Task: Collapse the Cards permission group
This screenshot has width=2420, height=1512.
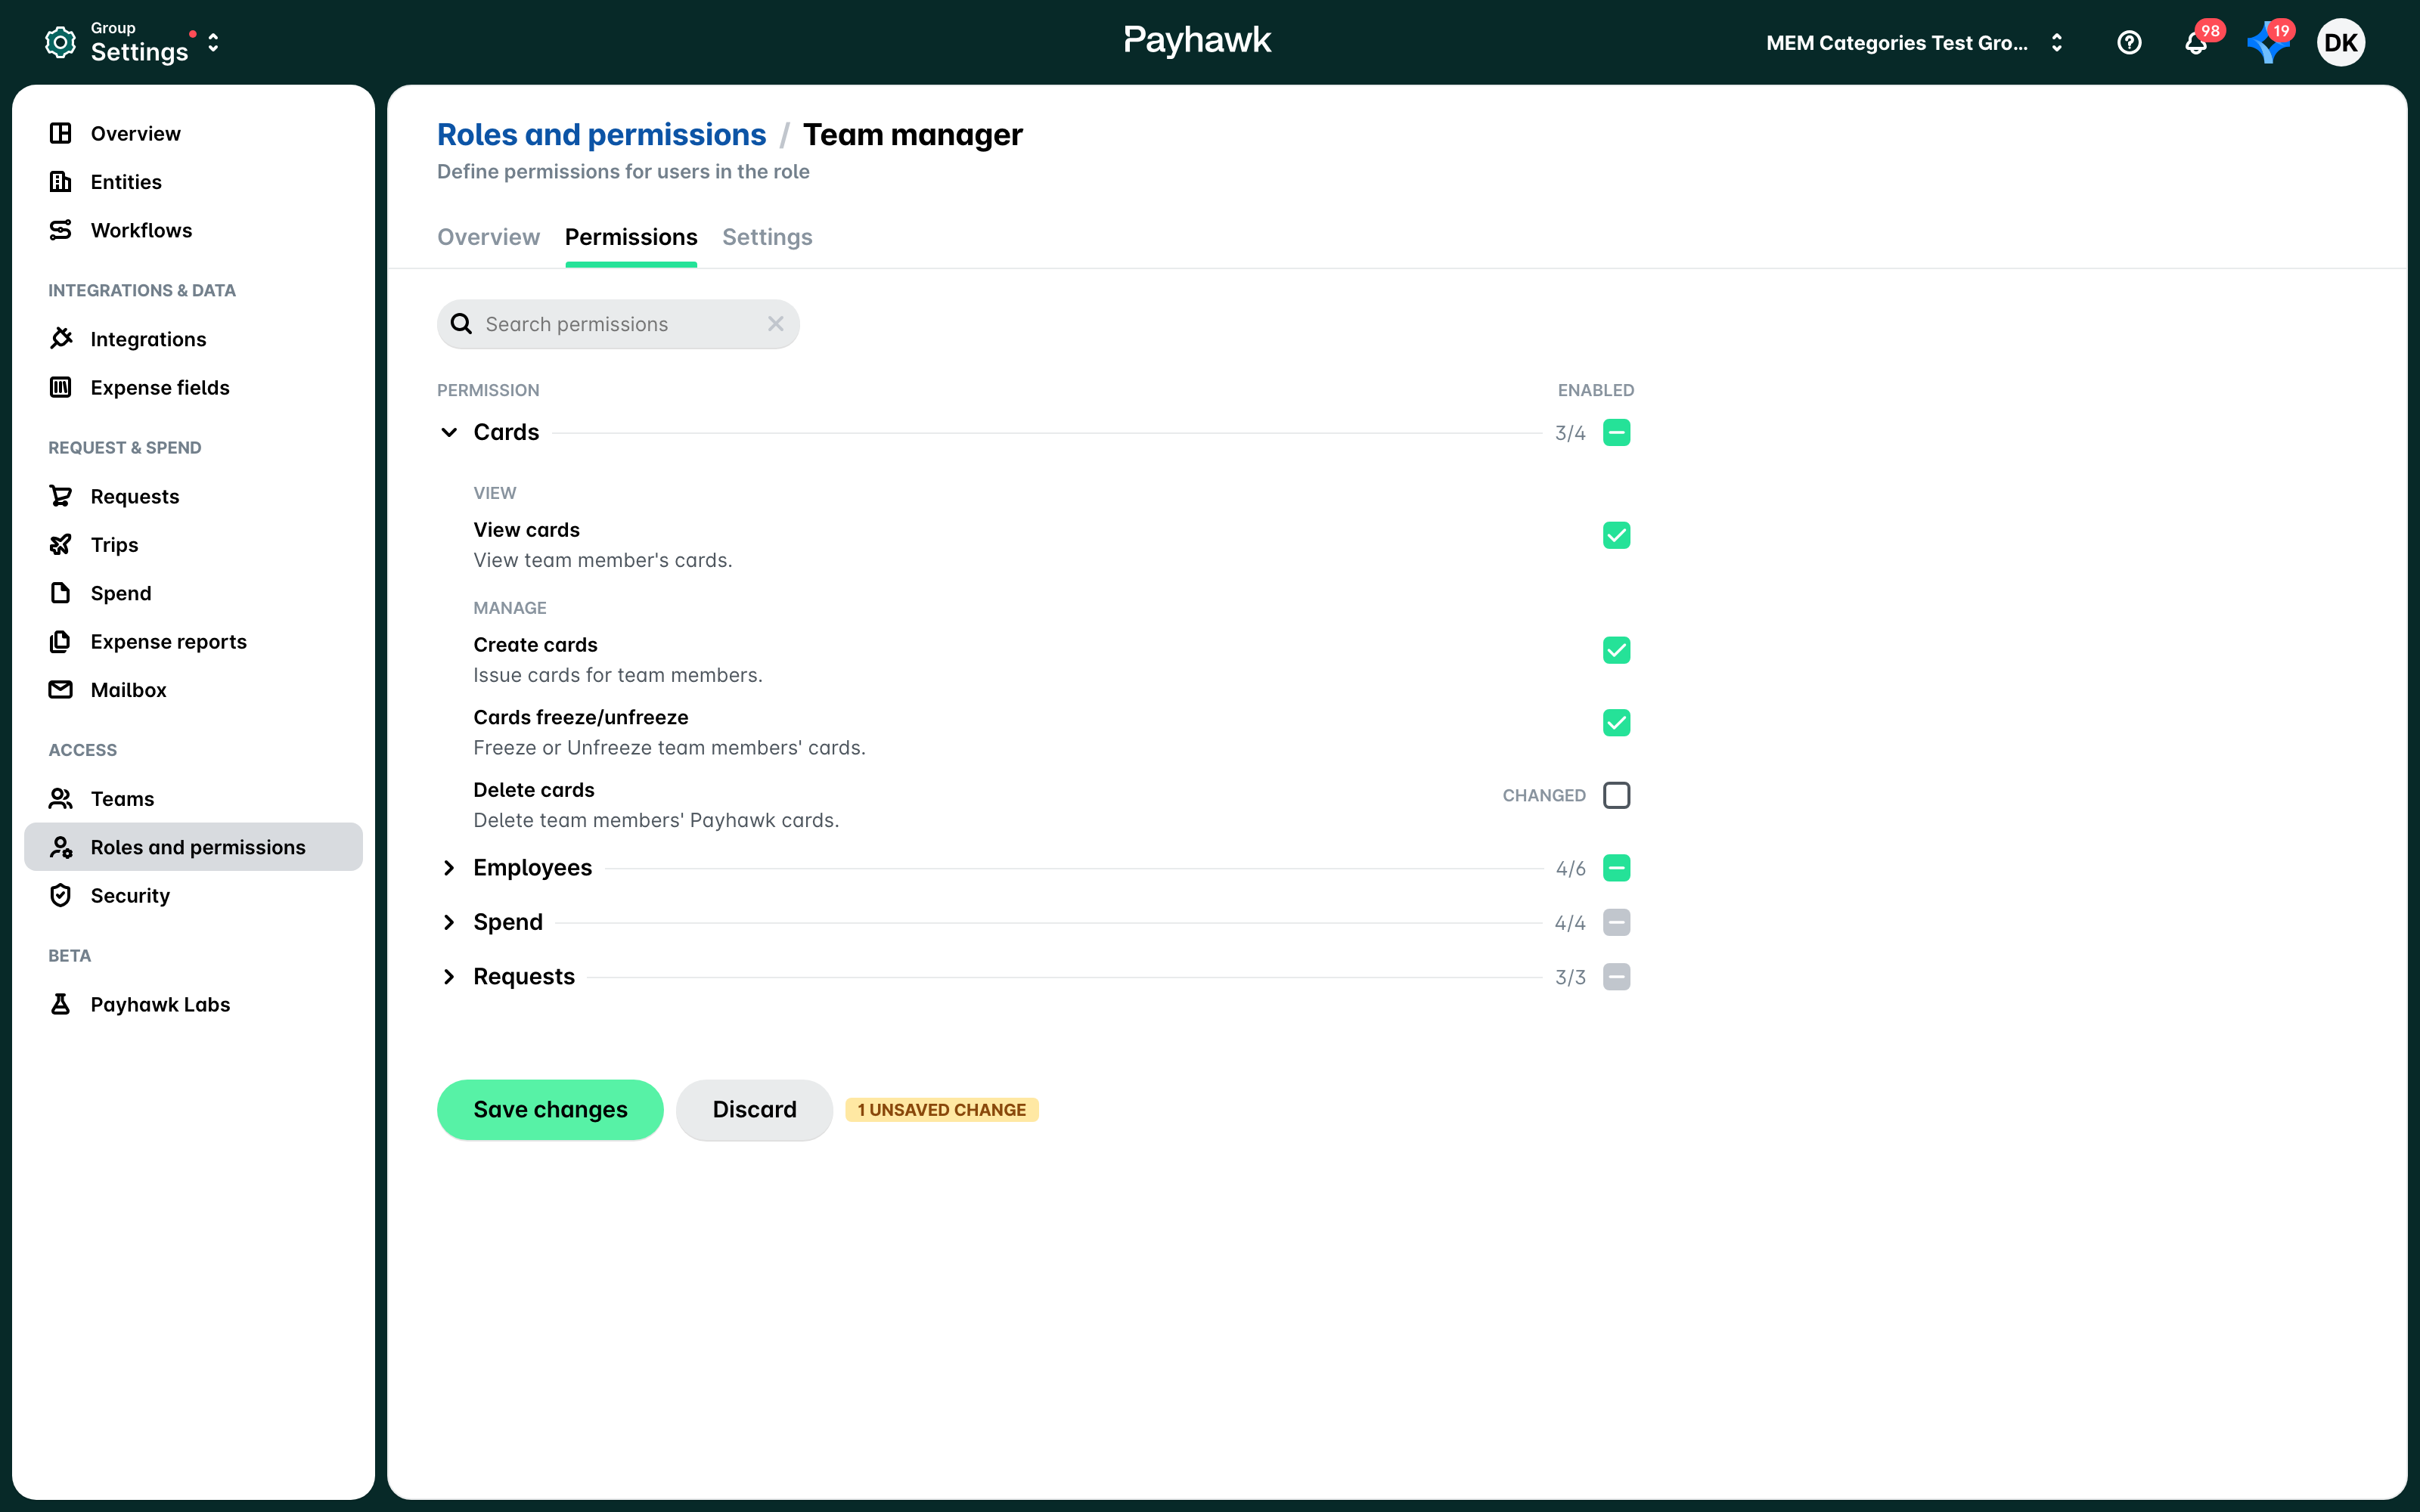Action: click(449, 432)
